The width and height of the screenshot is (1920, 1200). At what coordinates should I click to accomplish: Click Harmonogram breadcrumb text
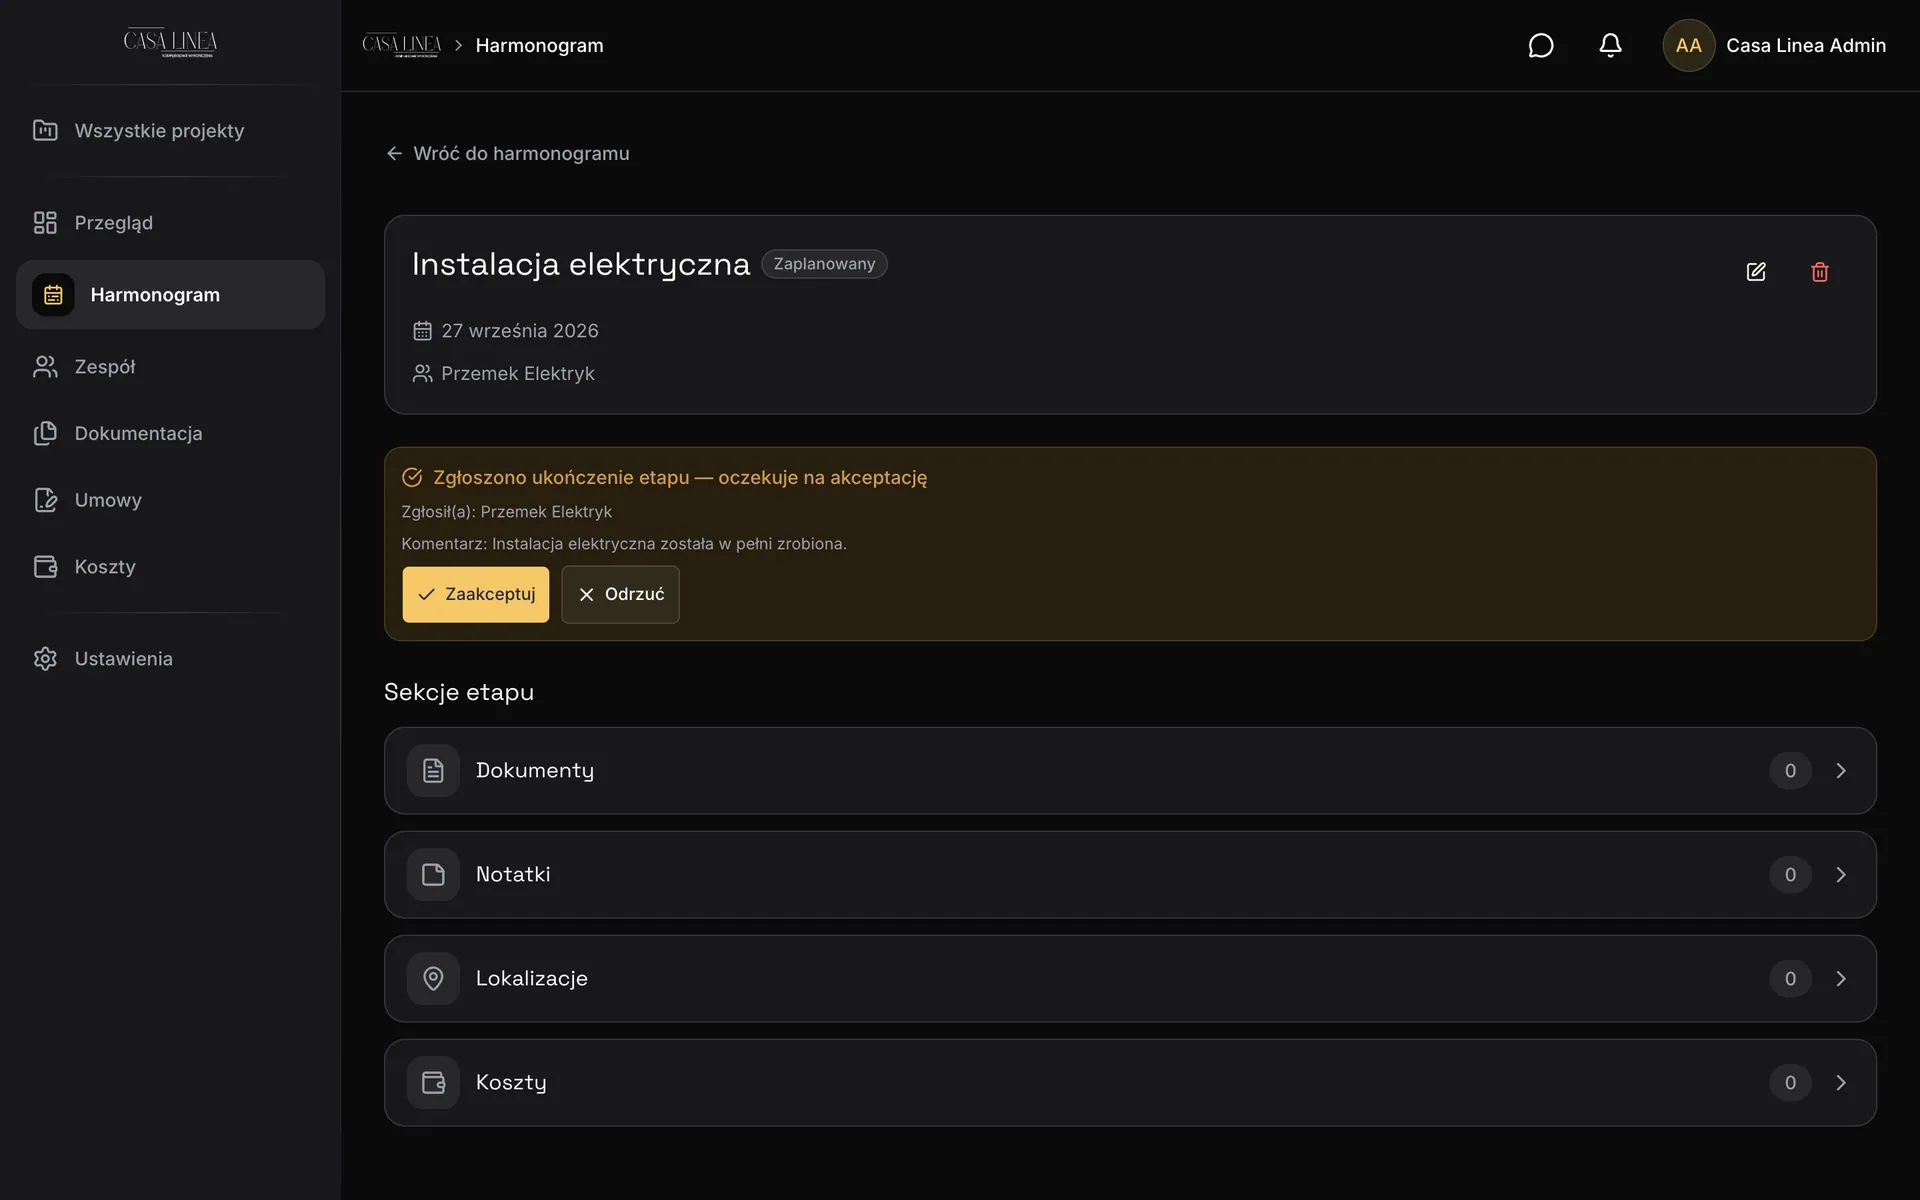539,45
